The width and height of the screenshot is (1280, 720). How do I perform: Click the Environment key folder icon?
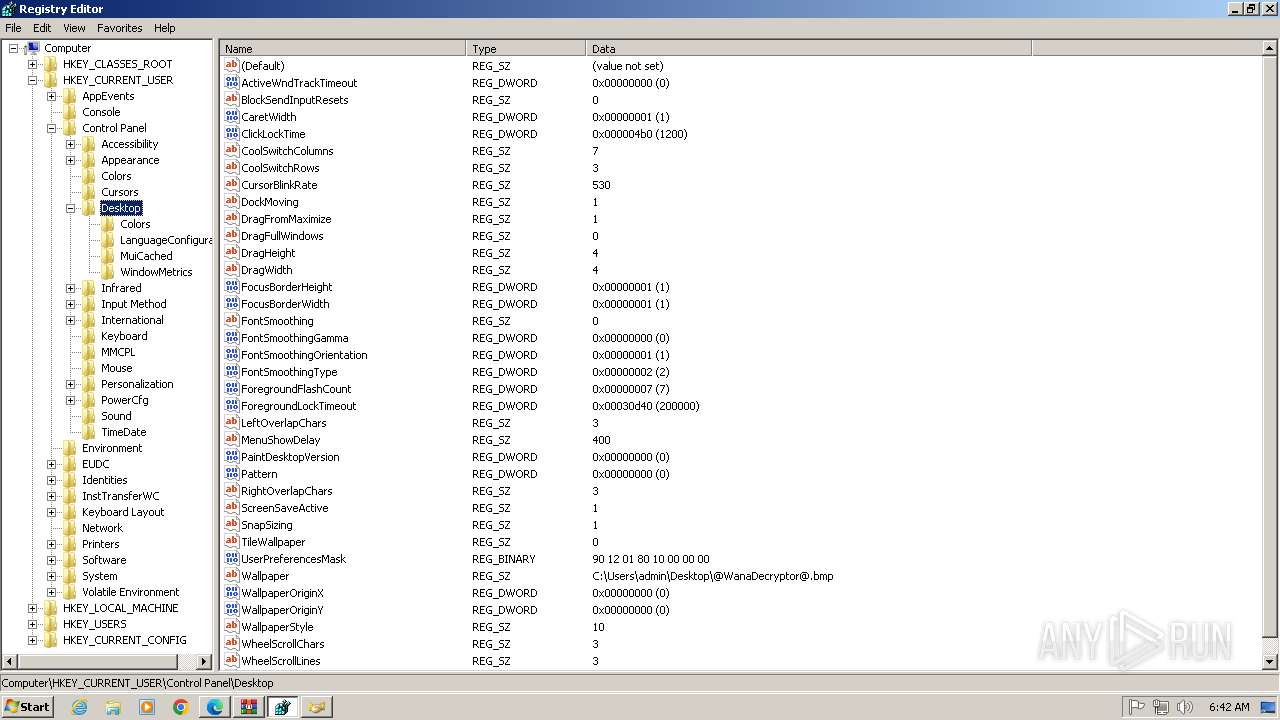(x=70, y=448)
